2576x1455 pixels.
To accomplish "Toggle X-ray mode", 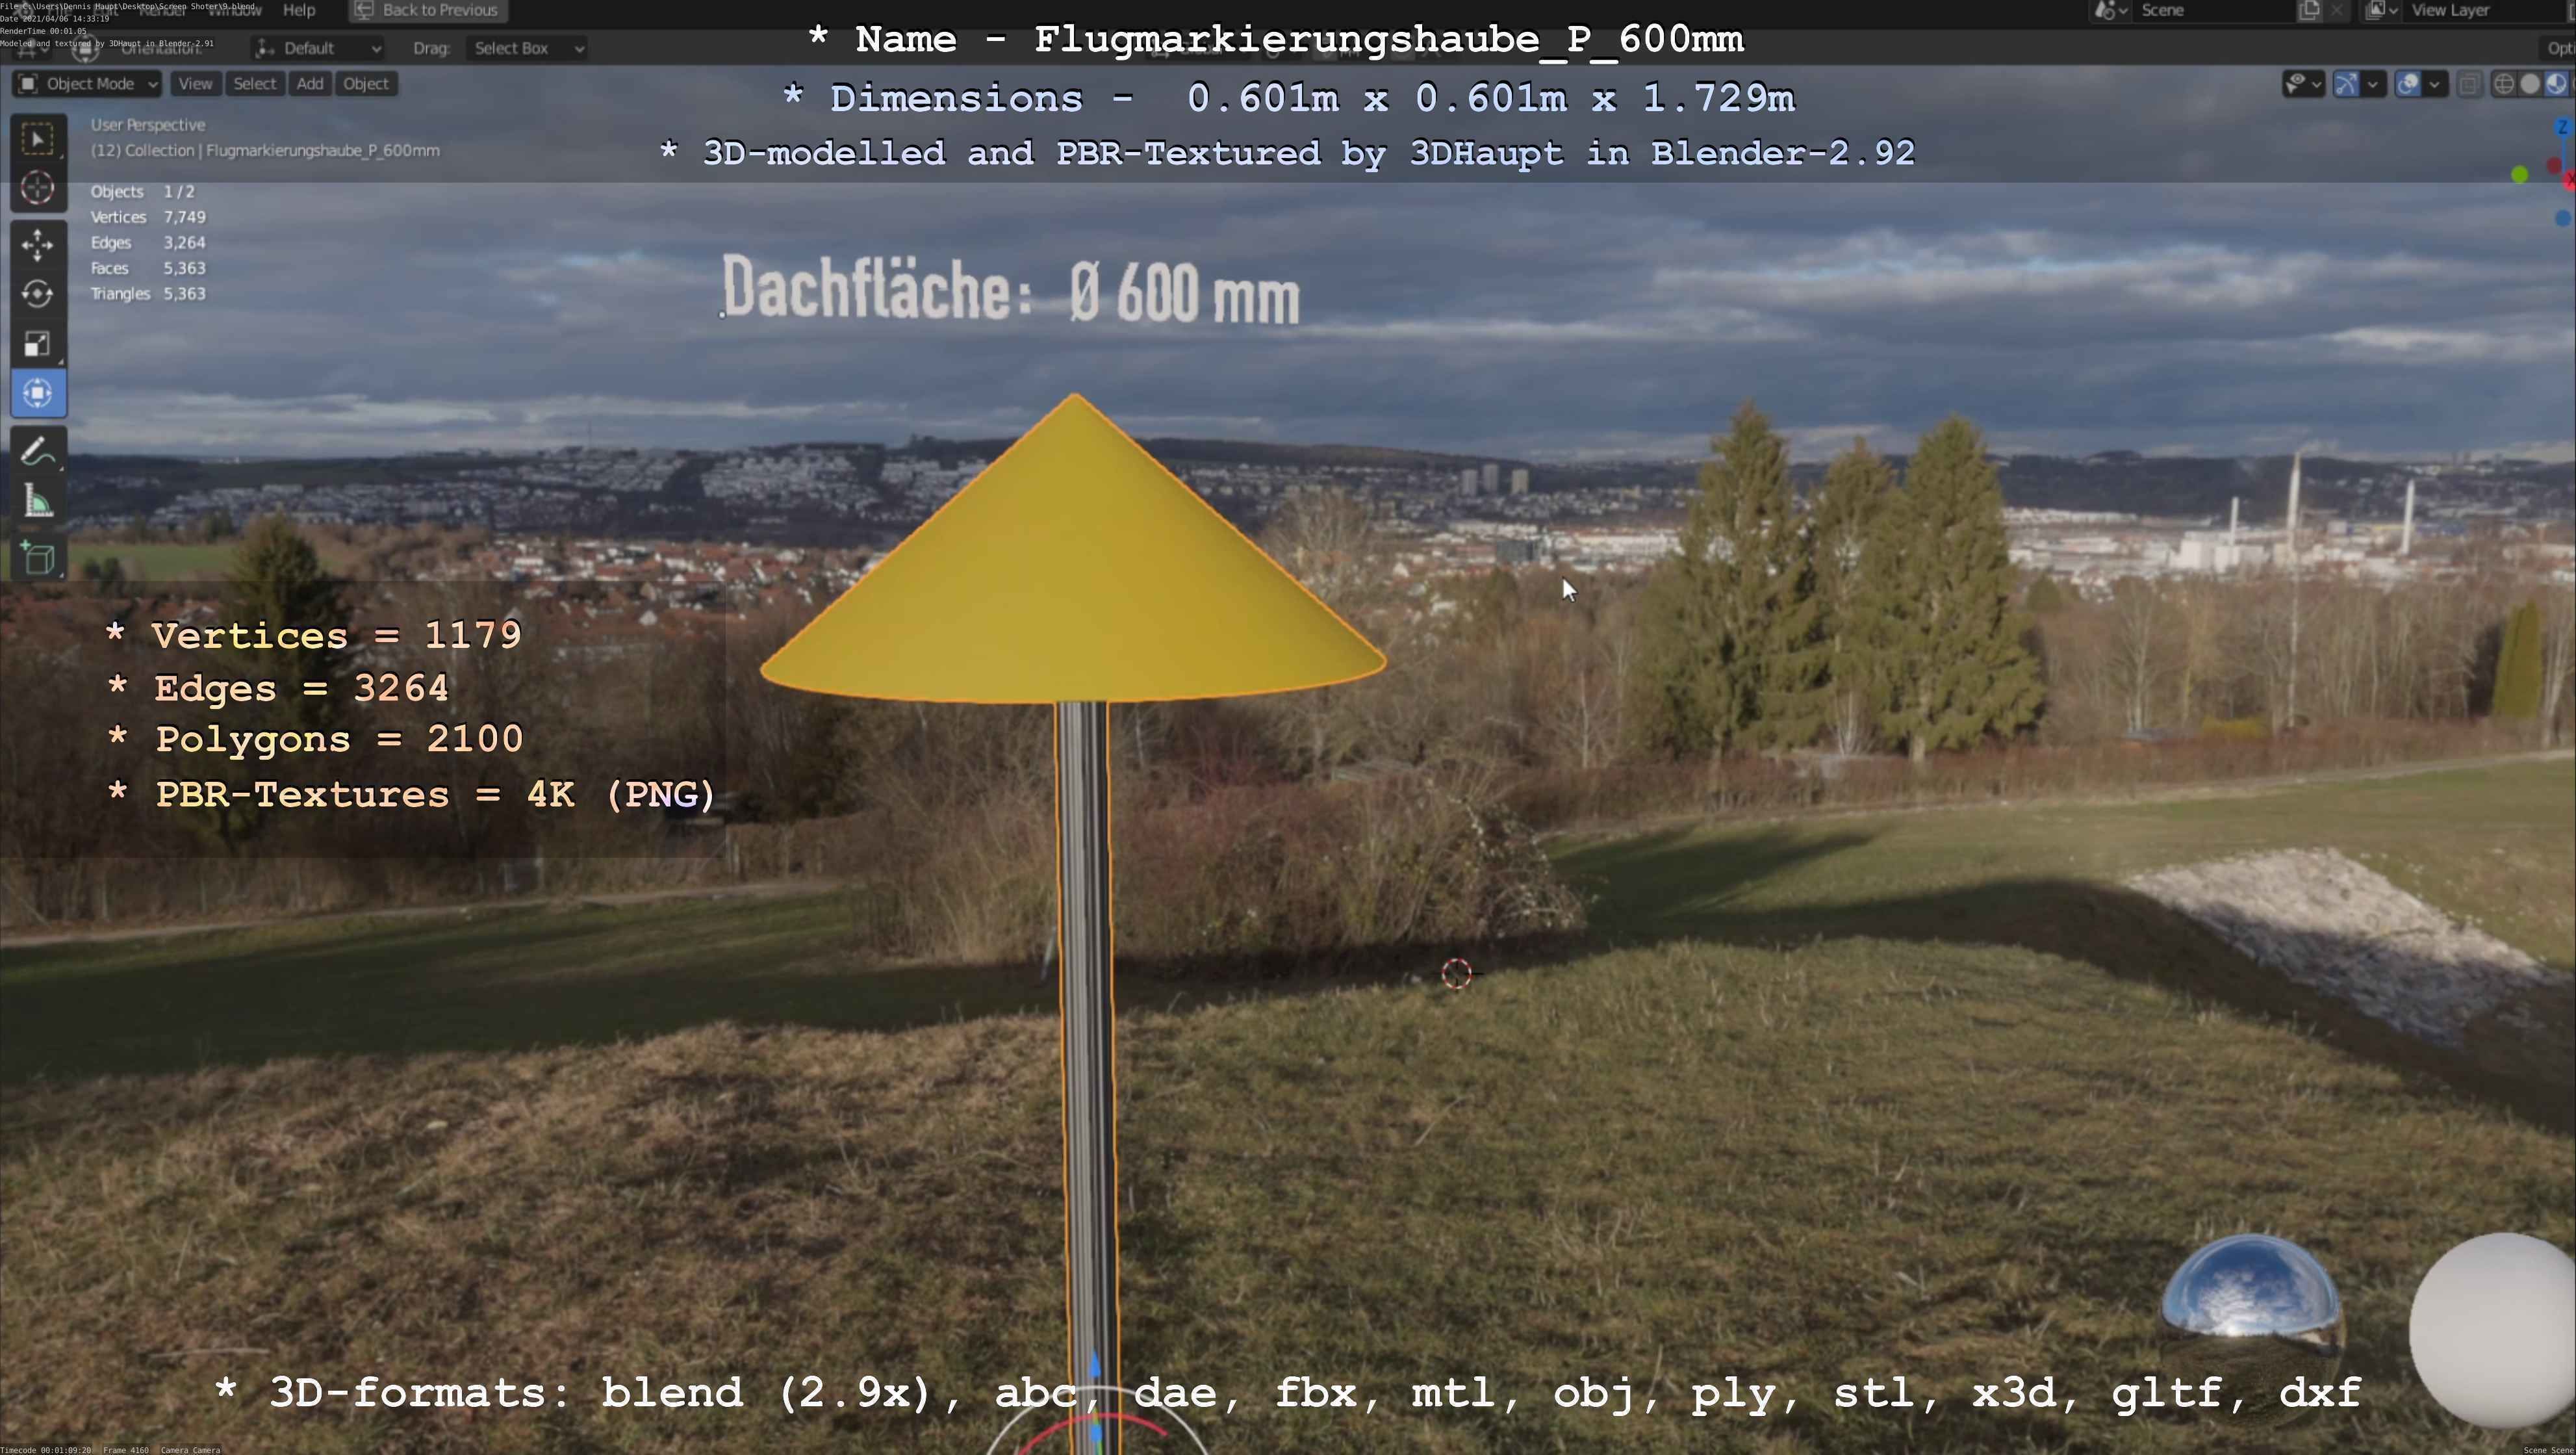I will 2470,84.
